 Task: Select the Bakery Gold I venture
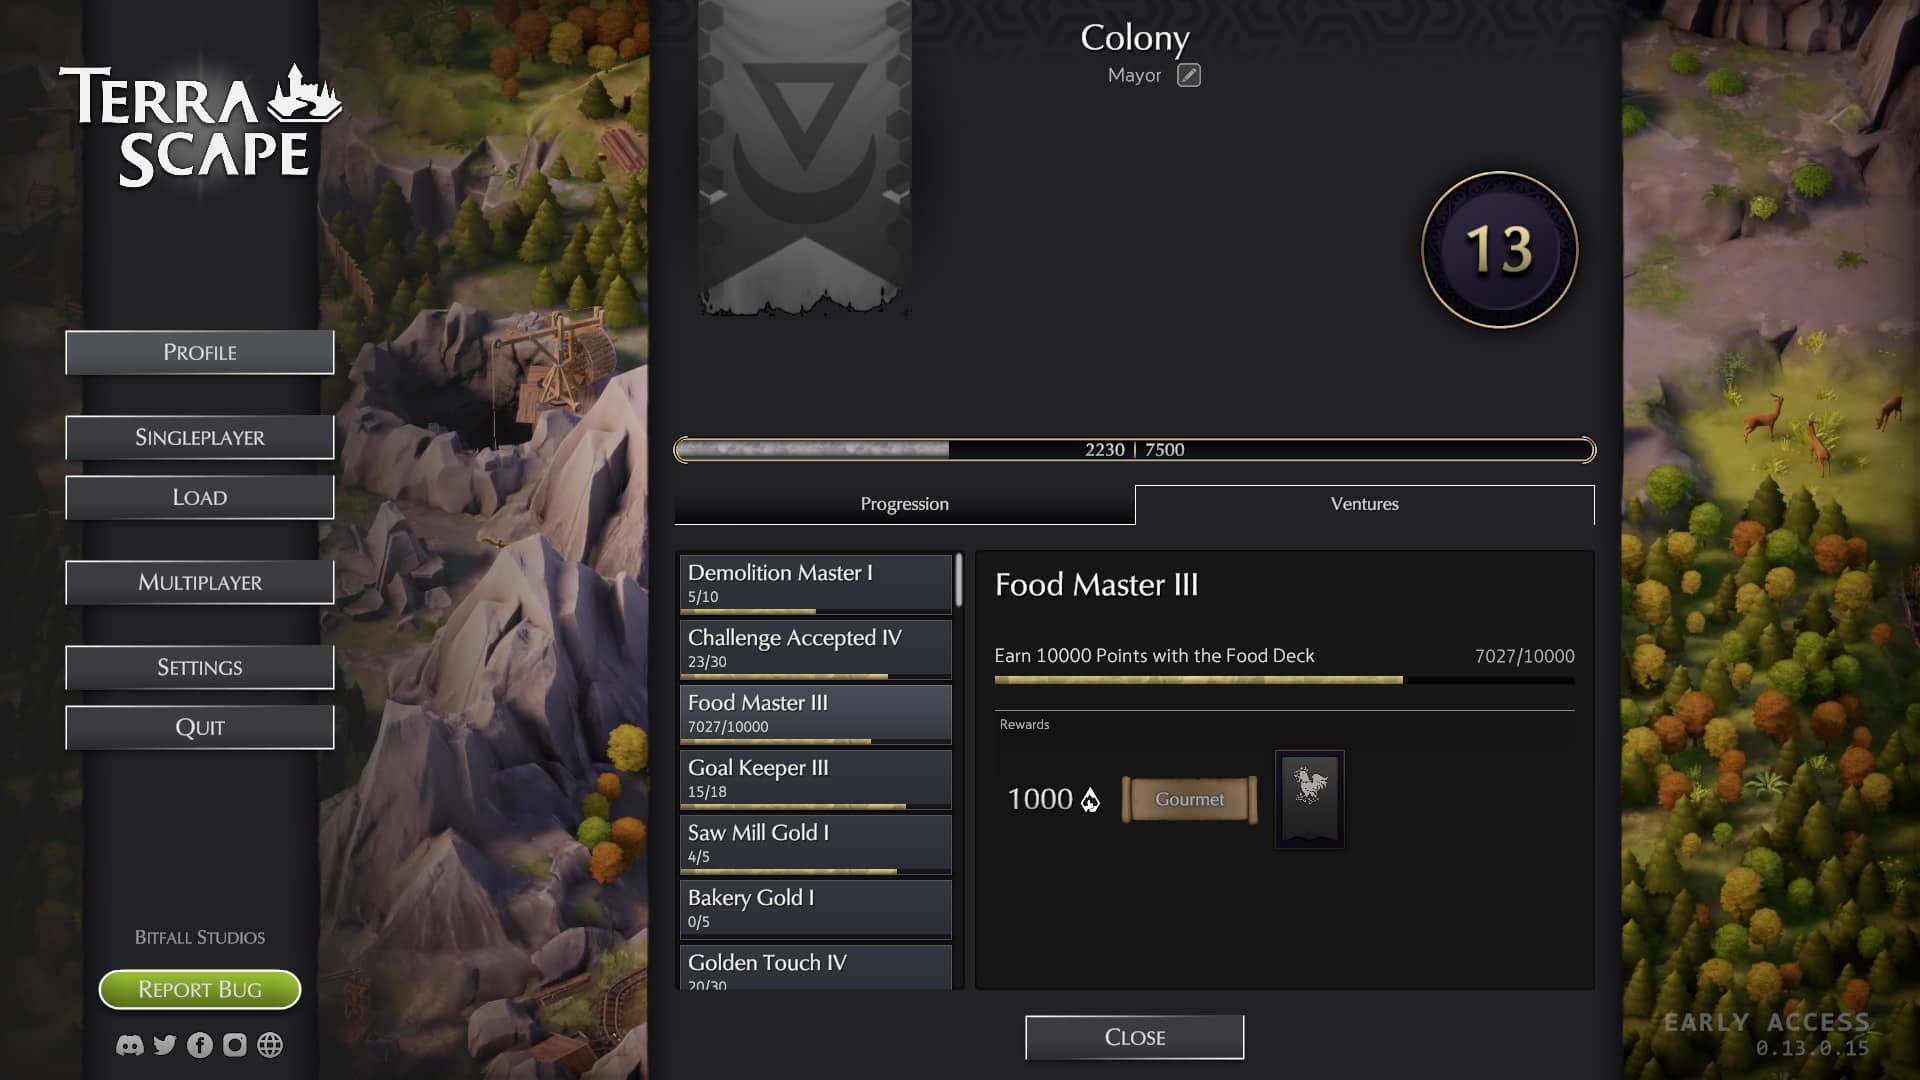tap(816, 909)
